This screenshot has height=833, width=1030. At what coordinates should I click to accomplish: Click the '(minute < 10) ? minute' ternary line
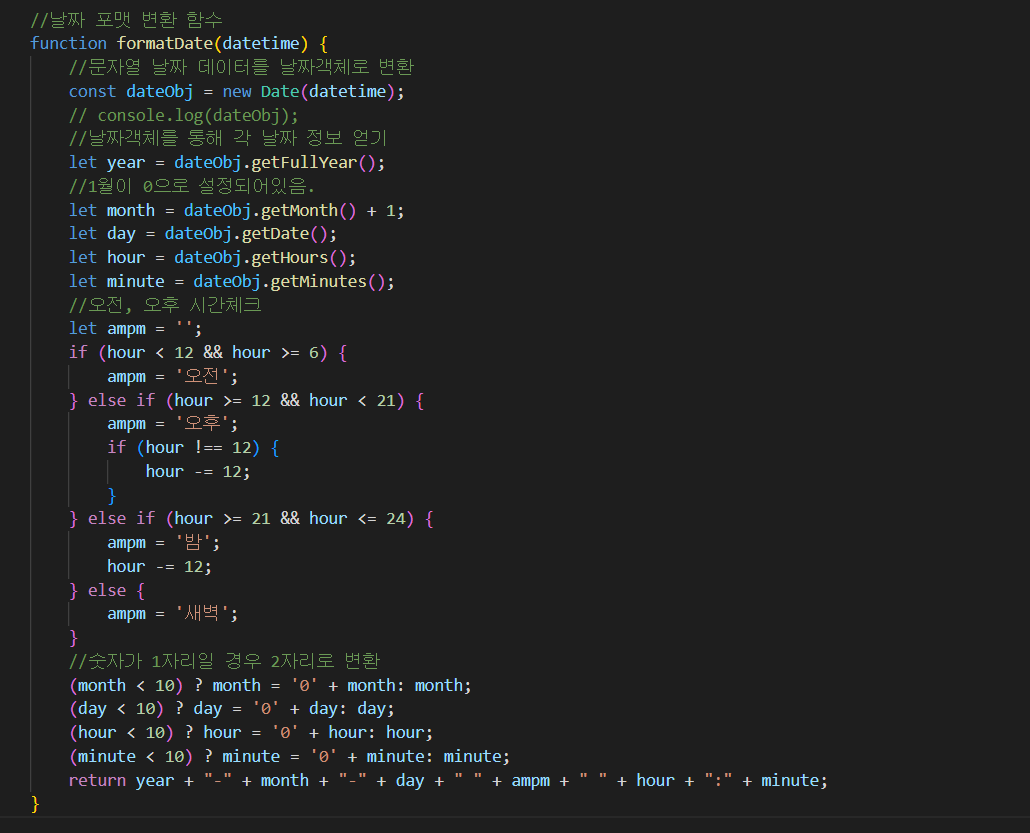click(289, 756)
